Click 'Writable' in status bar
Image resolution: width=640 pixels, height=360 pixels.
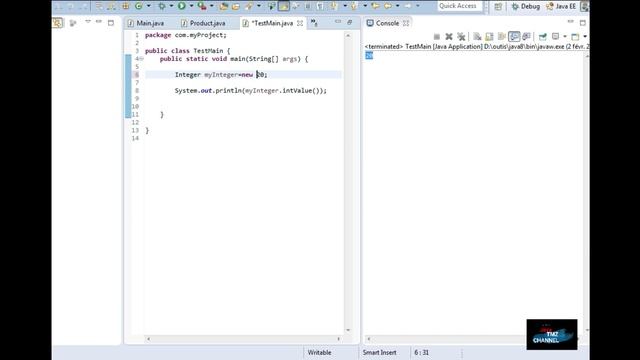pyautogui.click(x=319, y=352)
